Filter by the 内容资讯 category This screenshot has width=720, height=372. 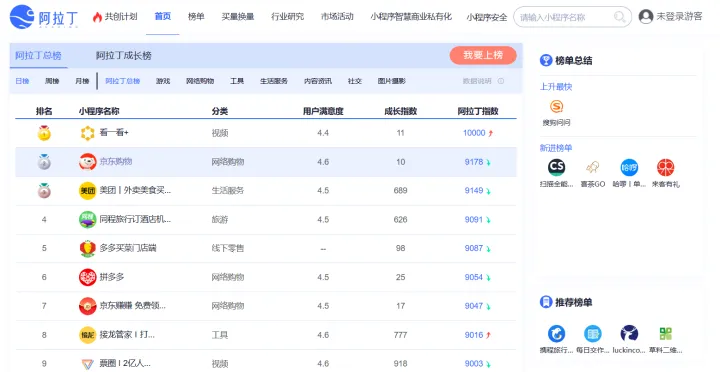318,81
